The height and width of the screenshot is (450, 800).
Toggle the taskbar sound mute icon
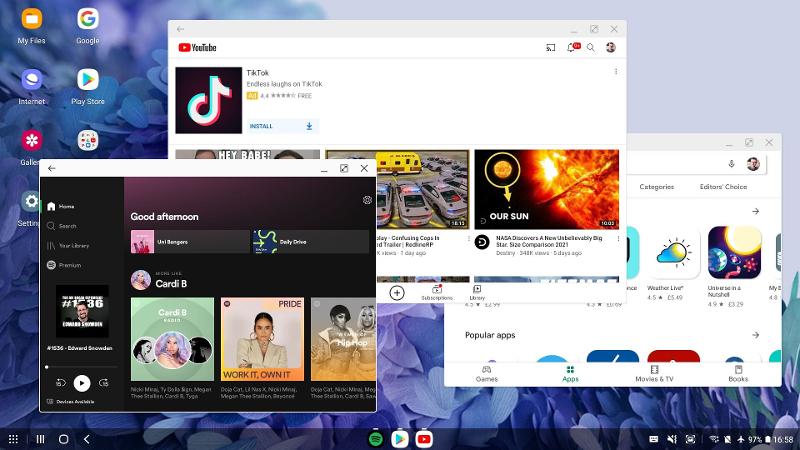point(672,439)
